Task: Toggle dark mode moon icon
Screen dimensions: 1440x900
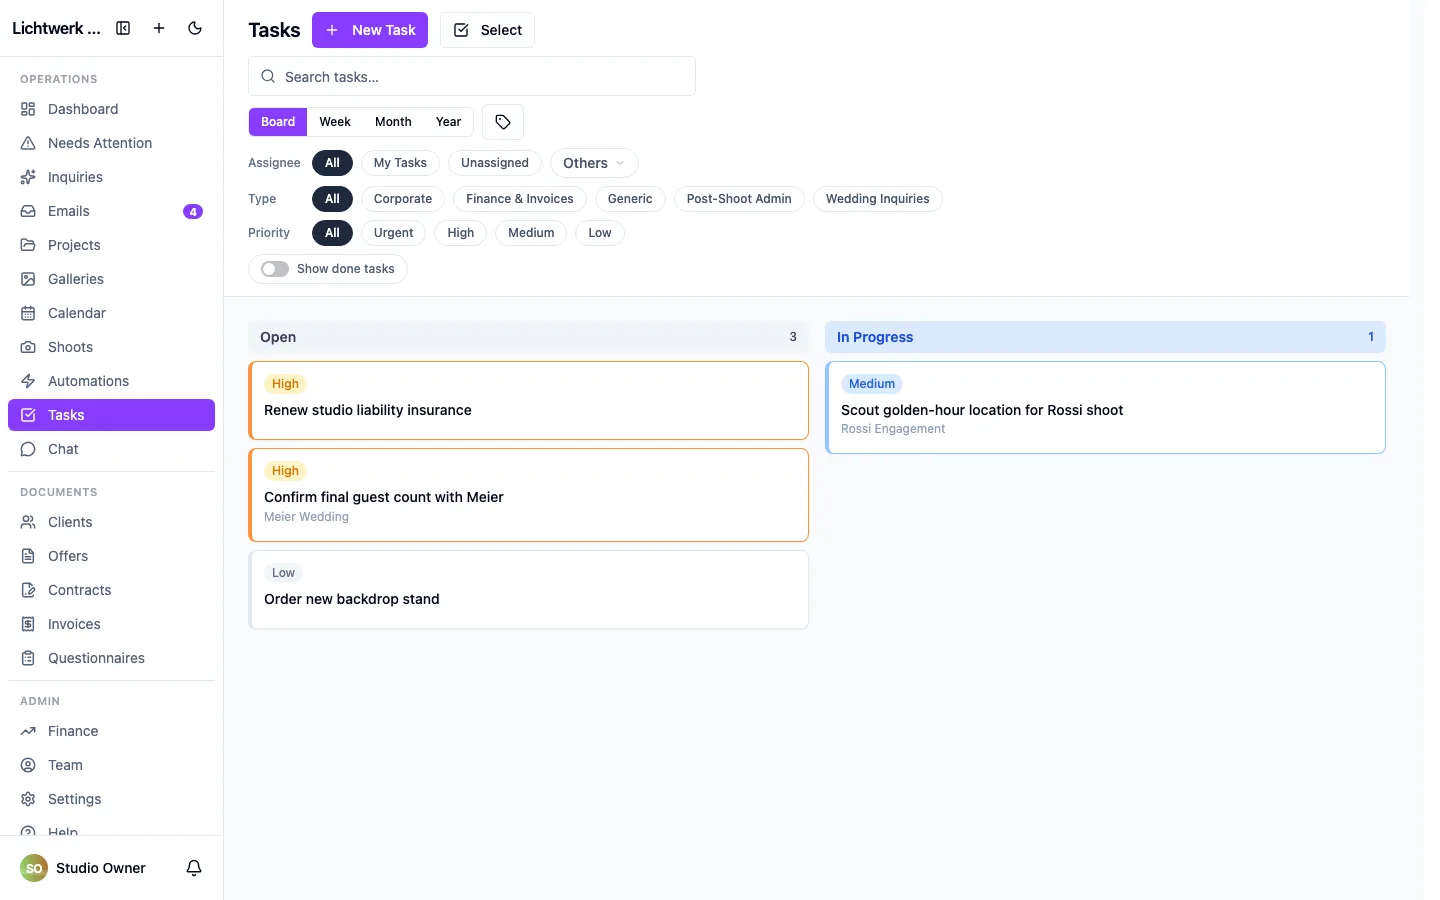Action: (x=195, y=28)
